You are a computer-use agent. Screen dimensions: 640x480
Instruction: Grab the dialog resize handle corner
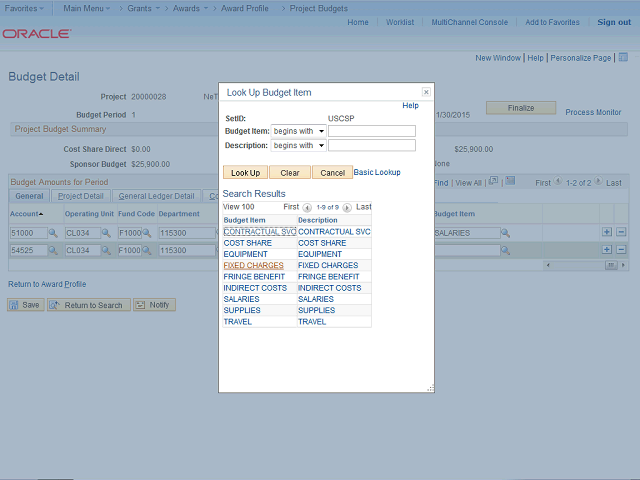(x=430, y=388)
